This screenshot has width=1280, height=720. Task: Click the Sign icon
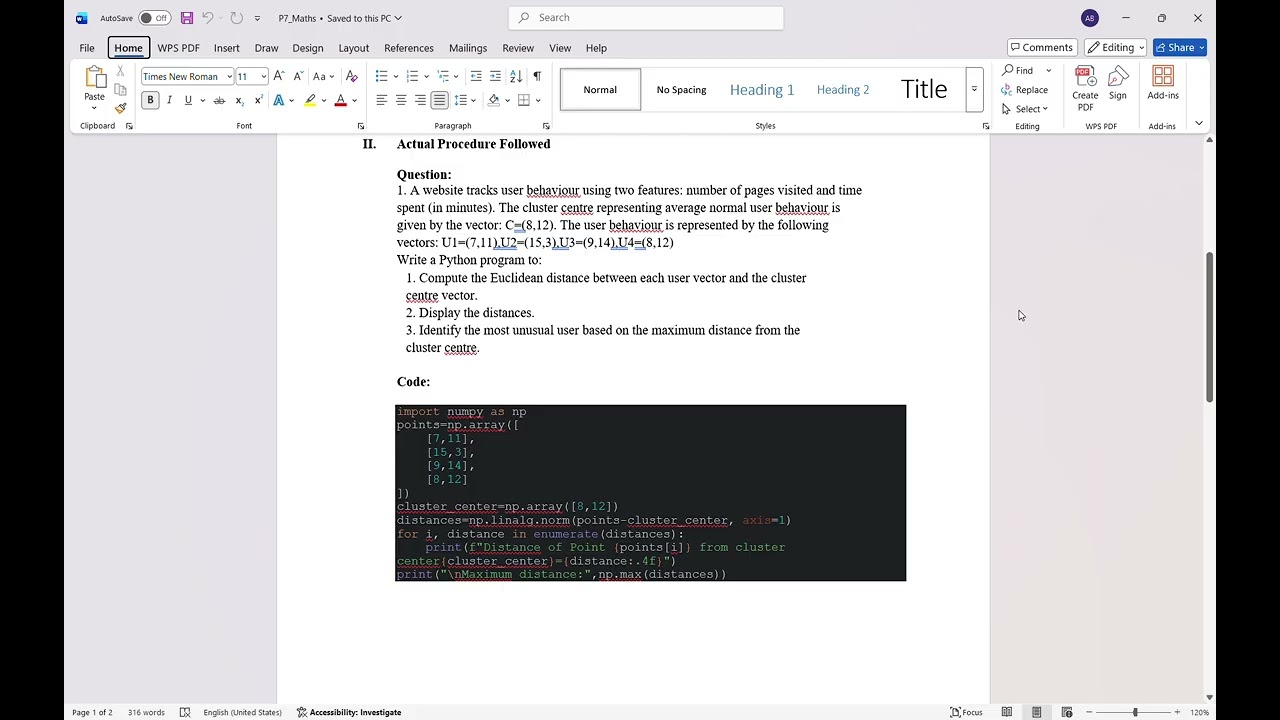click(x=1118, y=83)
